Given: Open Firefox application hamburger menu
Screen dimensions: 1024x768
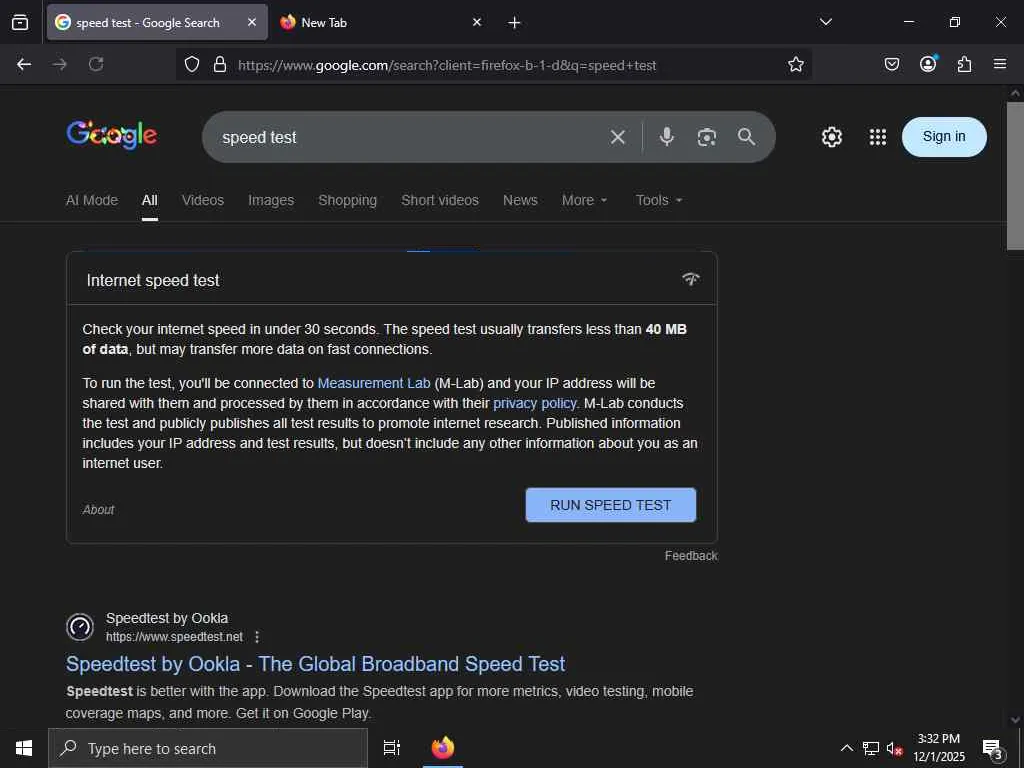Looking at the screenshot, I should point(1000,64).
